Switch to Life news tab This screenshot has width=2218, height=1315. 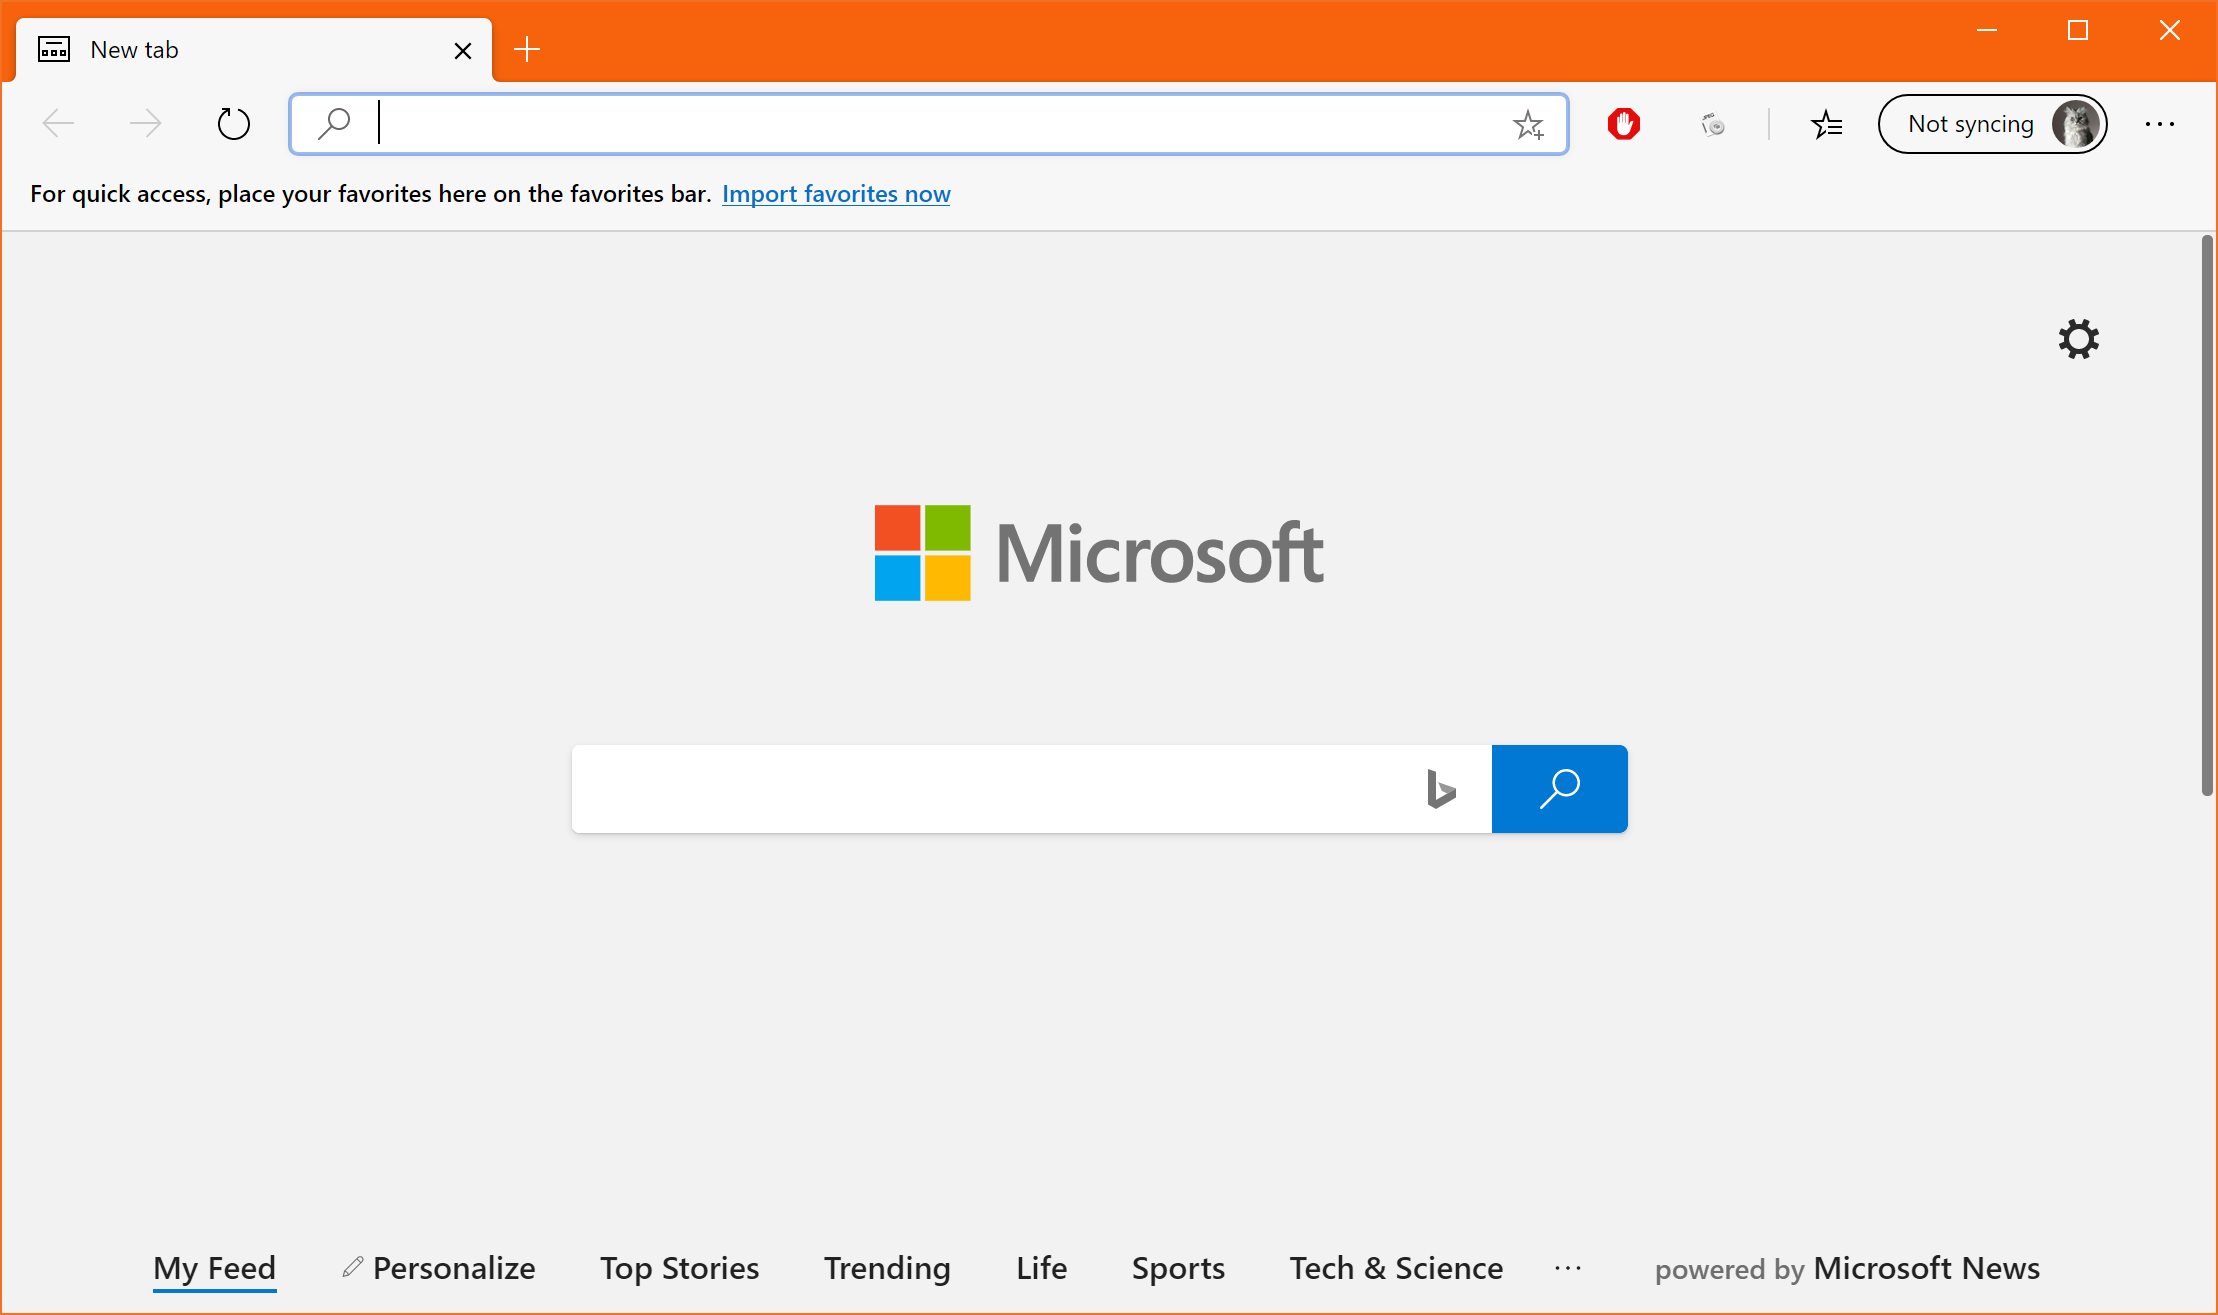pos(1042,1268)
